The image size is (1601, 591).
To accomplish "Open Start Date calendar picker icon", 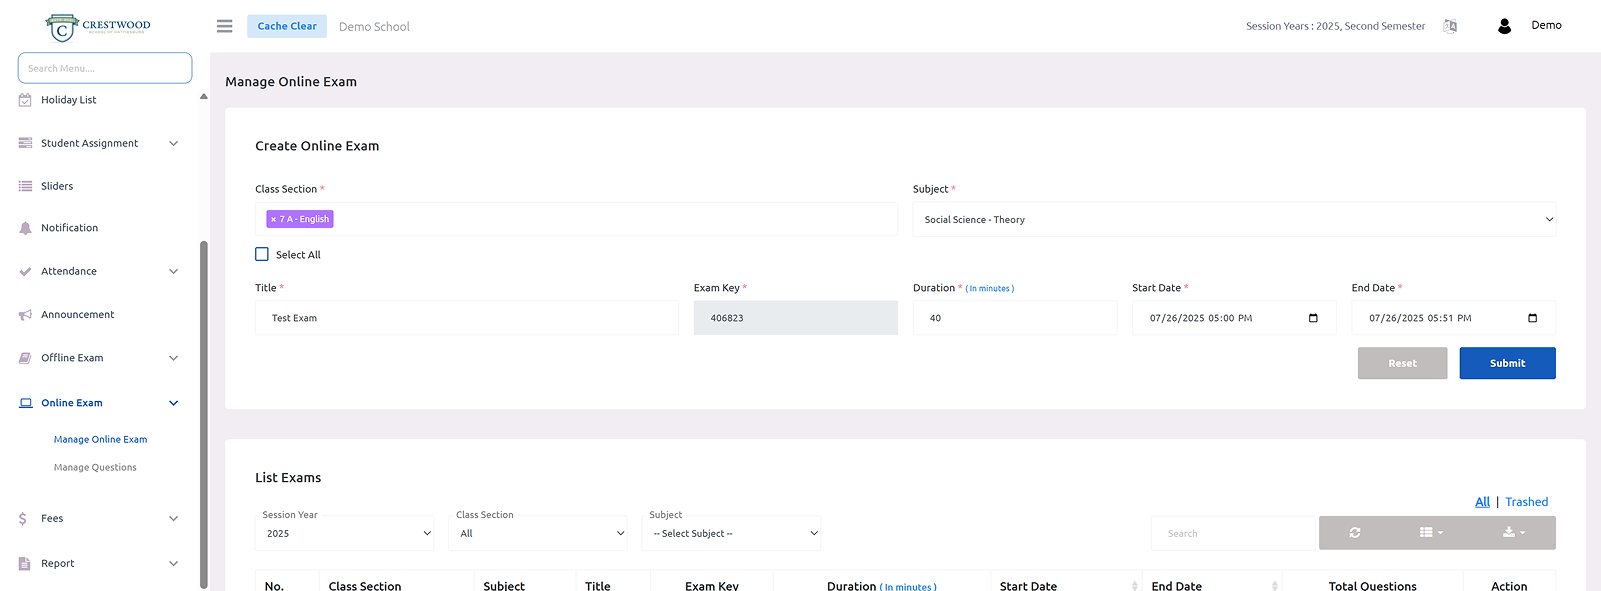I will pos(1313,318).
